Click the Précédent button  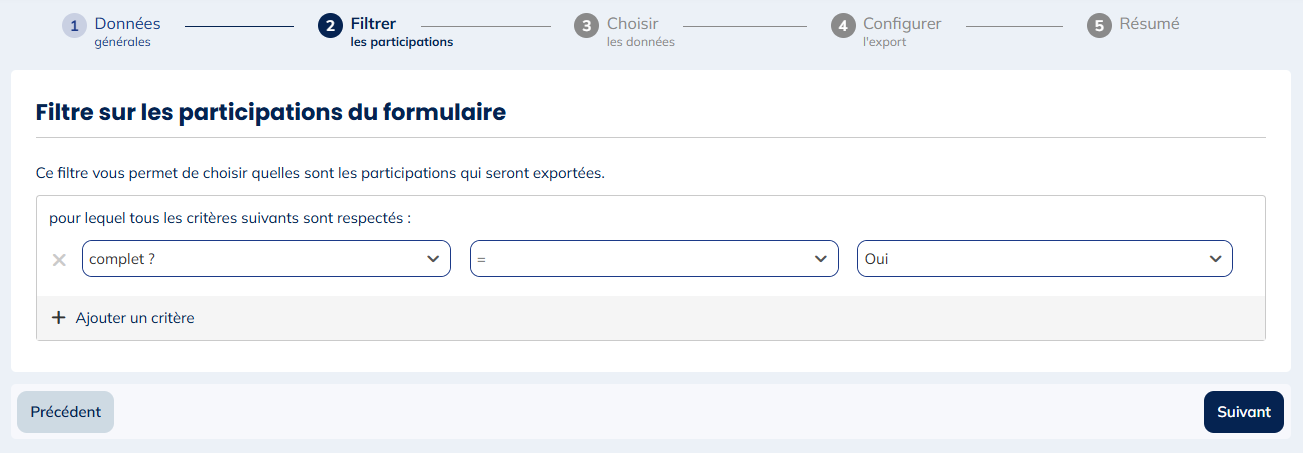[66, 412]
